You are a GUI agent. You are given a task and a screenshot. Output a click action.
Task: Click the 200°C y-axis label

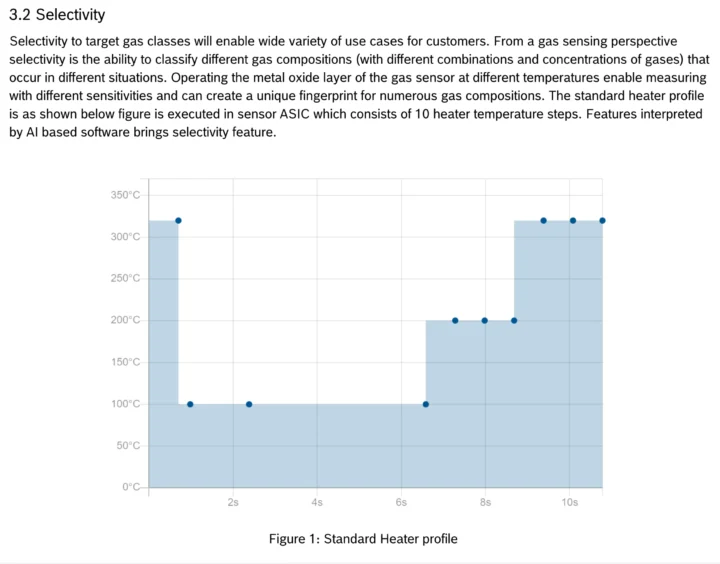pos(126,320)
